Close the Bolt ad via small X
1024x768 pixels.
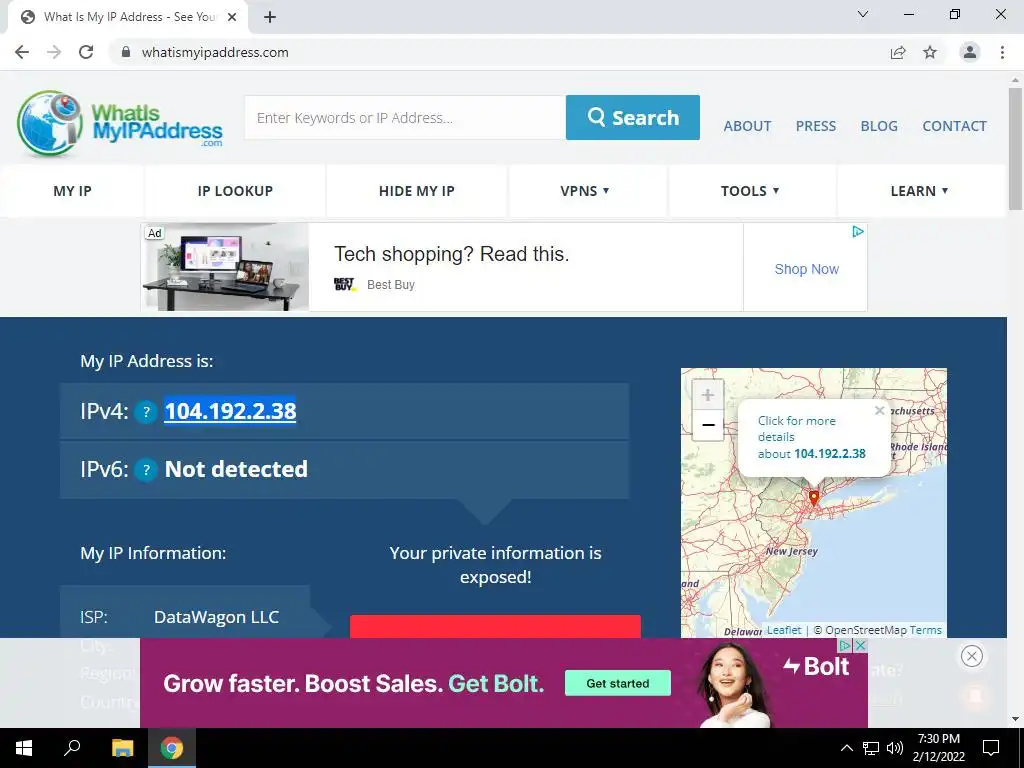pos(861,645)
